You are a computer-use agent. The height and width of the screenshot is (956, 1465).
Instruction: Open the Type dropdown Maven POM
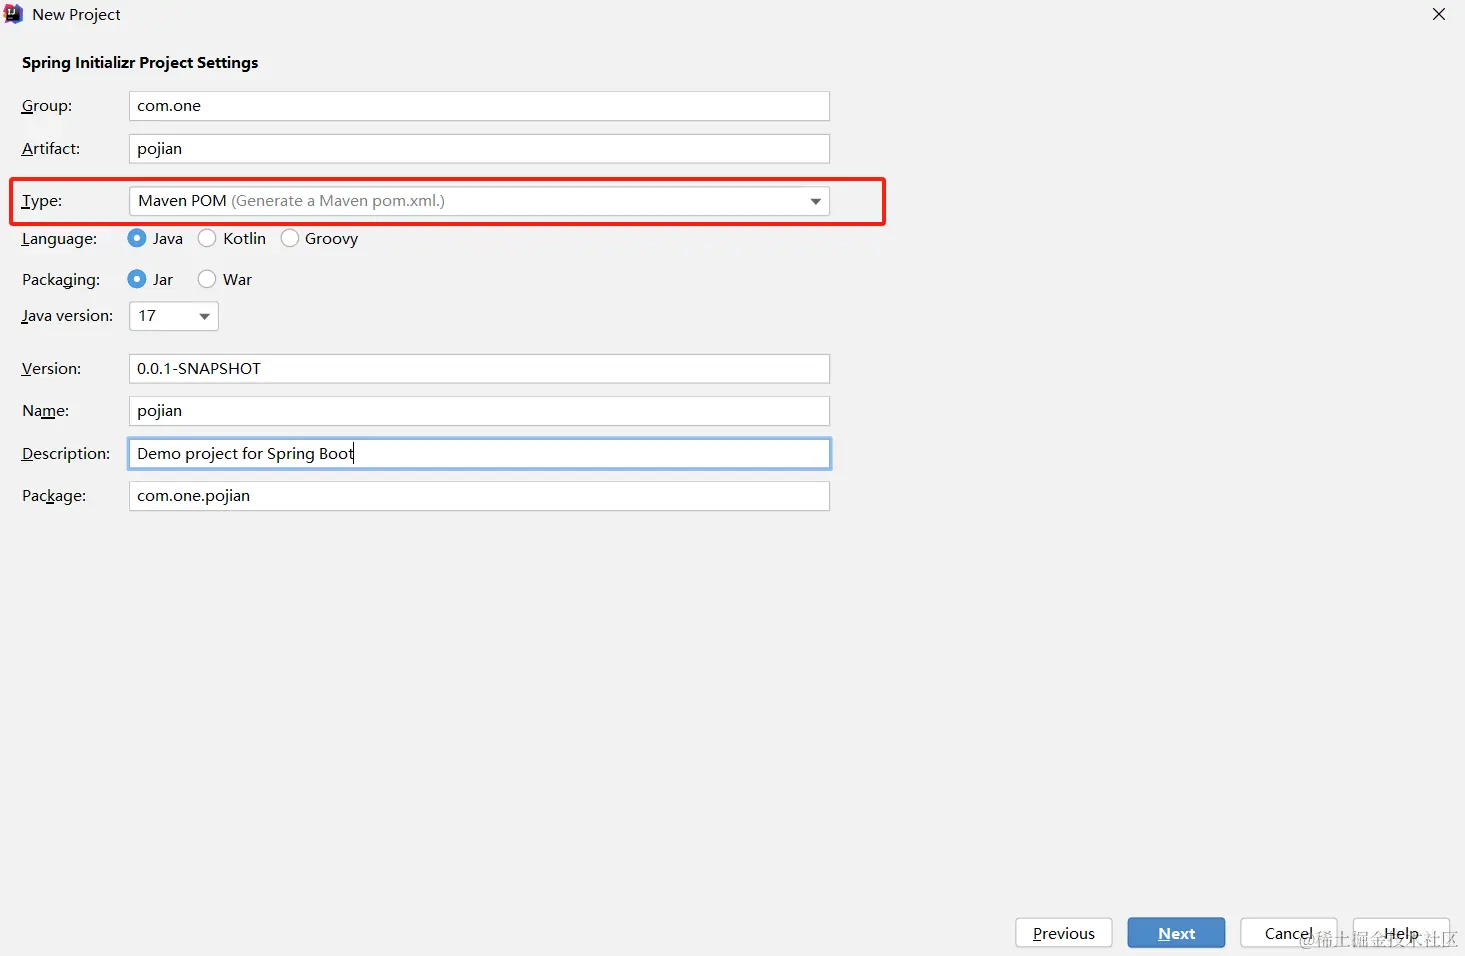coord(479,201)
